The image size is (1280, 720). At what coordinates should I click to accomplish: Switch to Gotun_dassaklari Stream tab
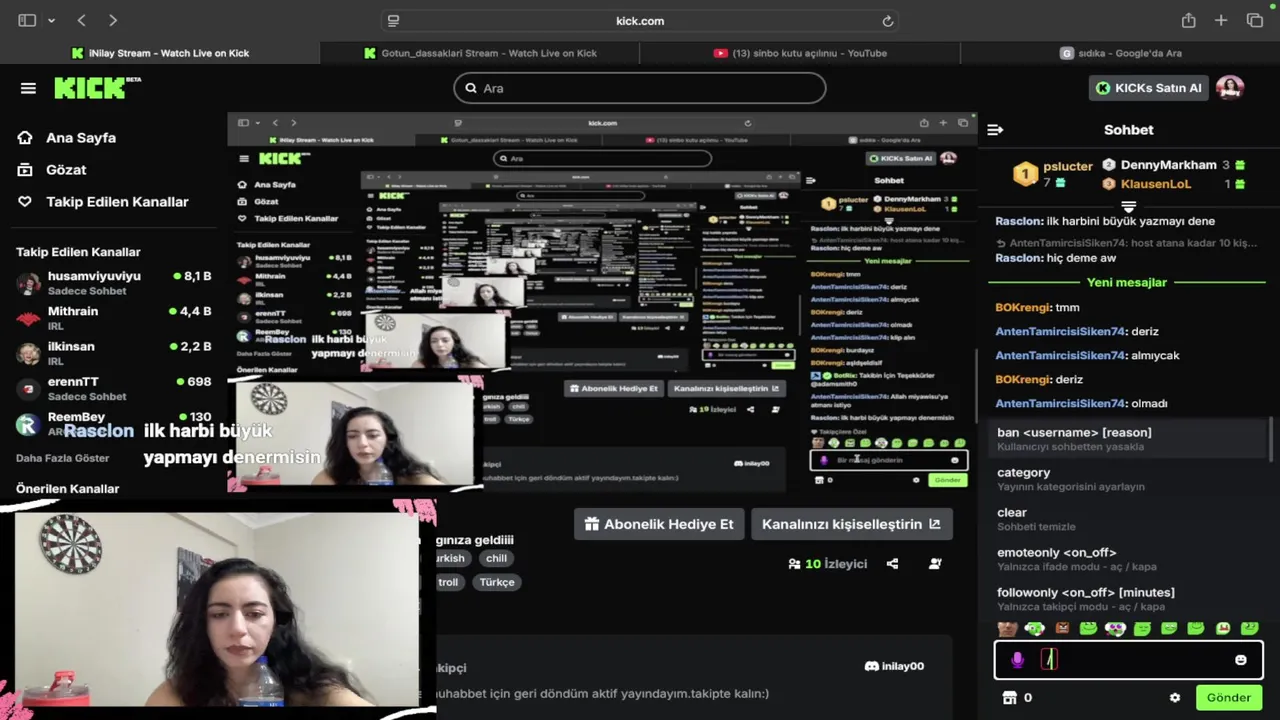(480, 53)
